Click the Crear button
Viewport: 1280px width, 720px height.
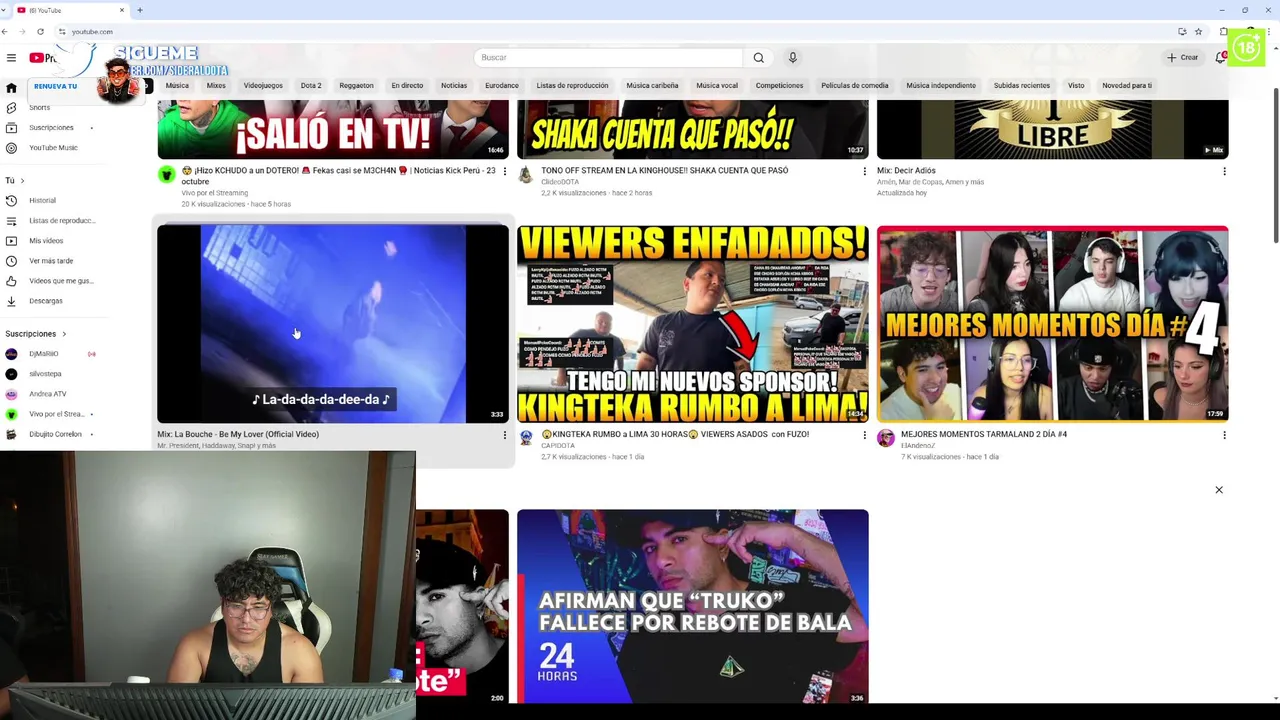[1182, 58]
